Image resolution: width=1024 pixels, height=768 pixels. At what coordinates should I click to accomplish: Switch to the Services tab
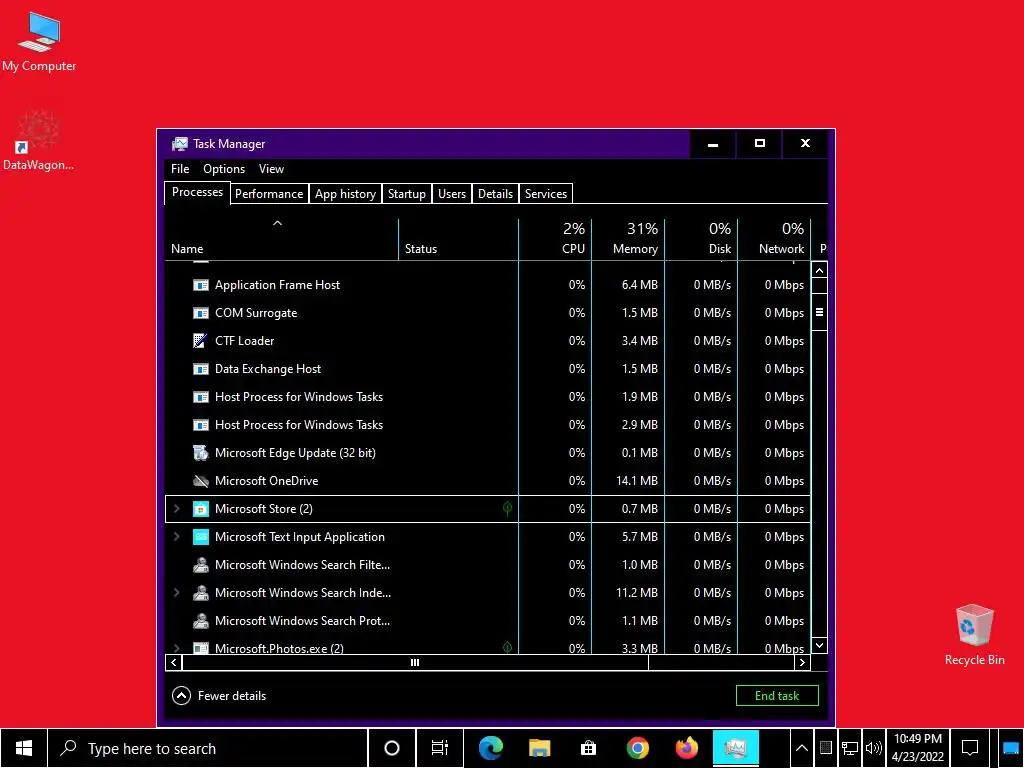546,194
